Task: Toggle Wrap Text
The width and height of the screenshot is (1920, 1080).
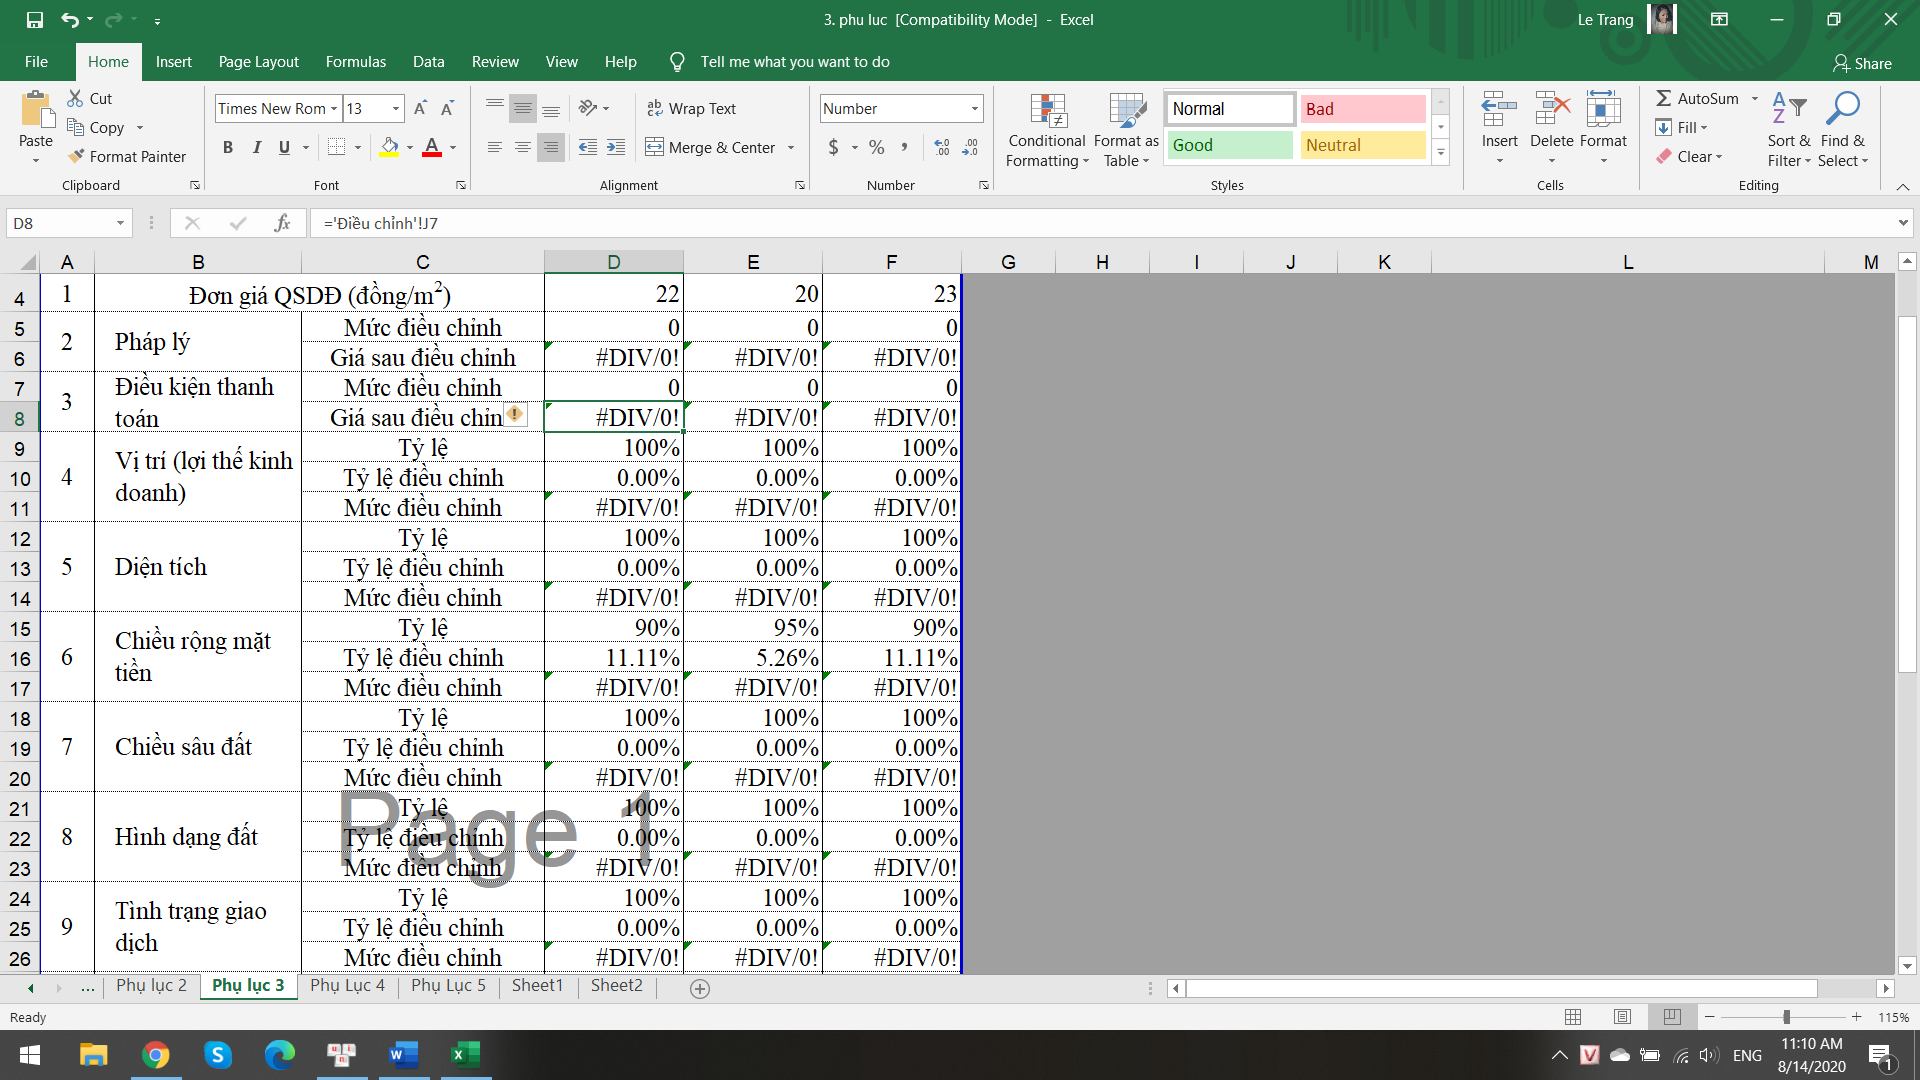Action: click(691, 108)
